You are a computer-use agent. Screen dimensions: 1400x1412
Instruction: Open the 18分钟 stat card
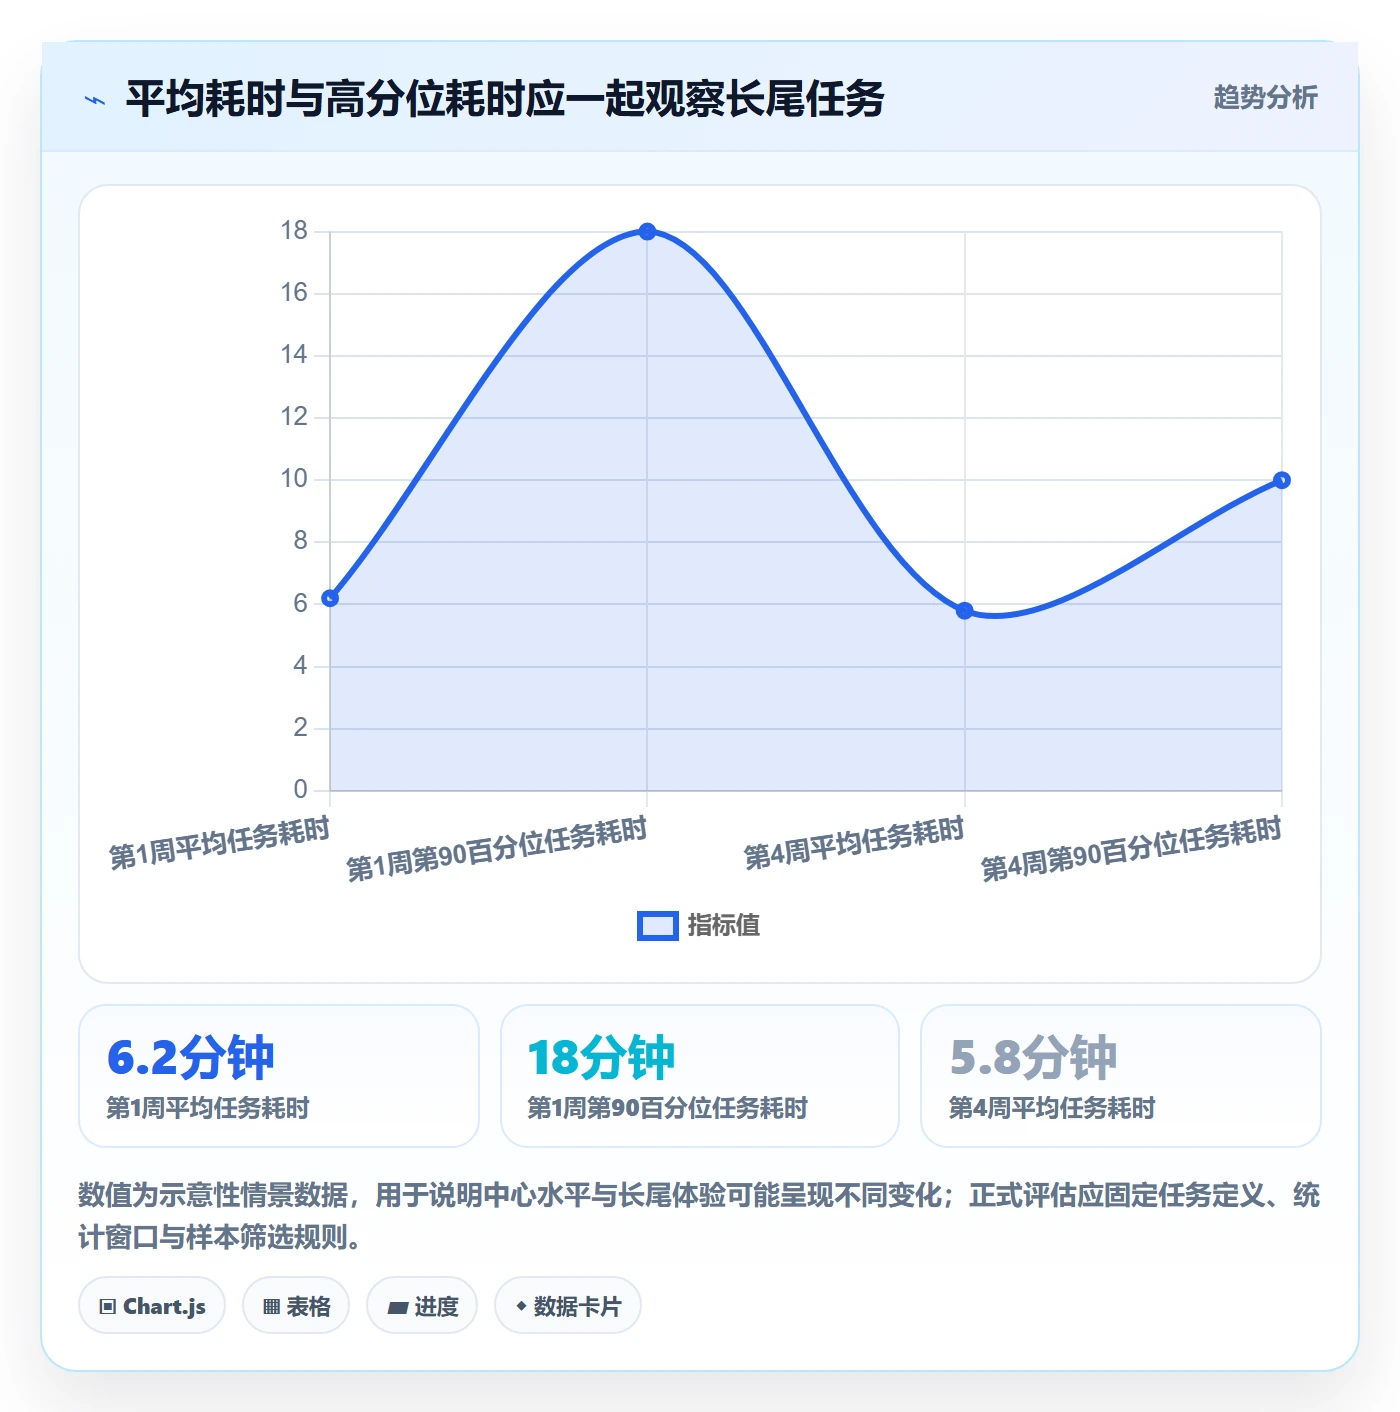[x=700, y=1076]
